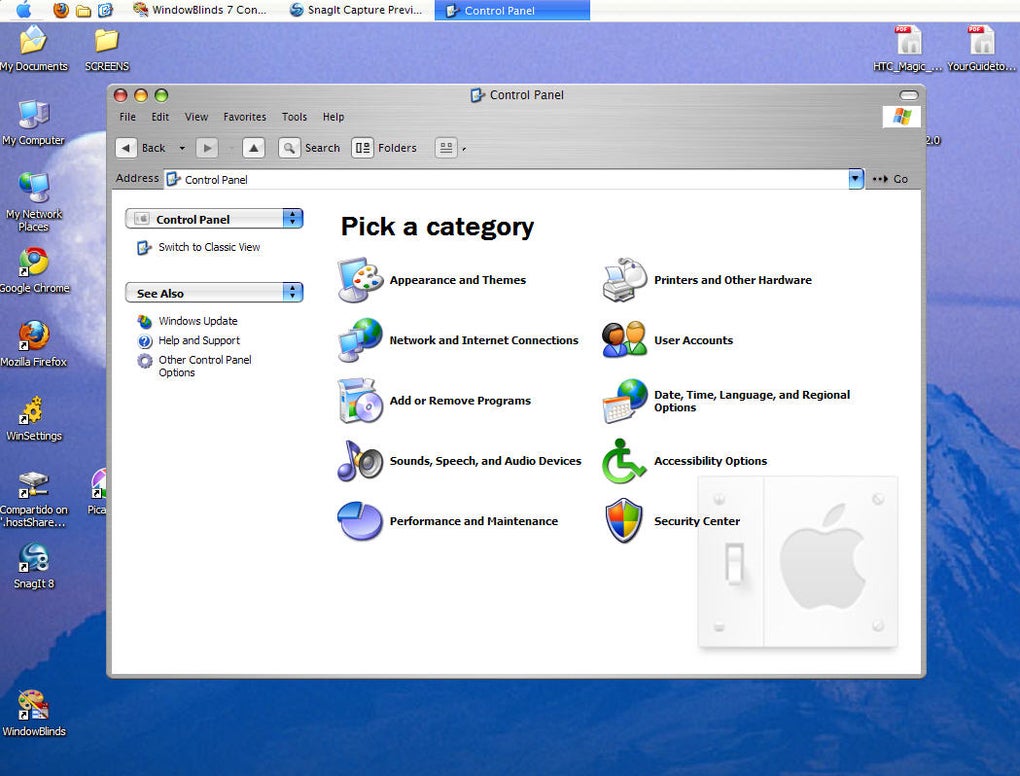Open SCREENS folder on desktop
Screen dimensions: 1020x776
click(x=107, y=49)
